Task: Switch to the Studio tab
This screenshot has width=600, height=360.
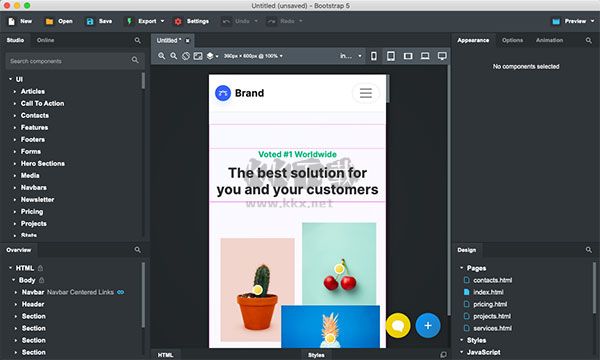Action: pos(15,40)
